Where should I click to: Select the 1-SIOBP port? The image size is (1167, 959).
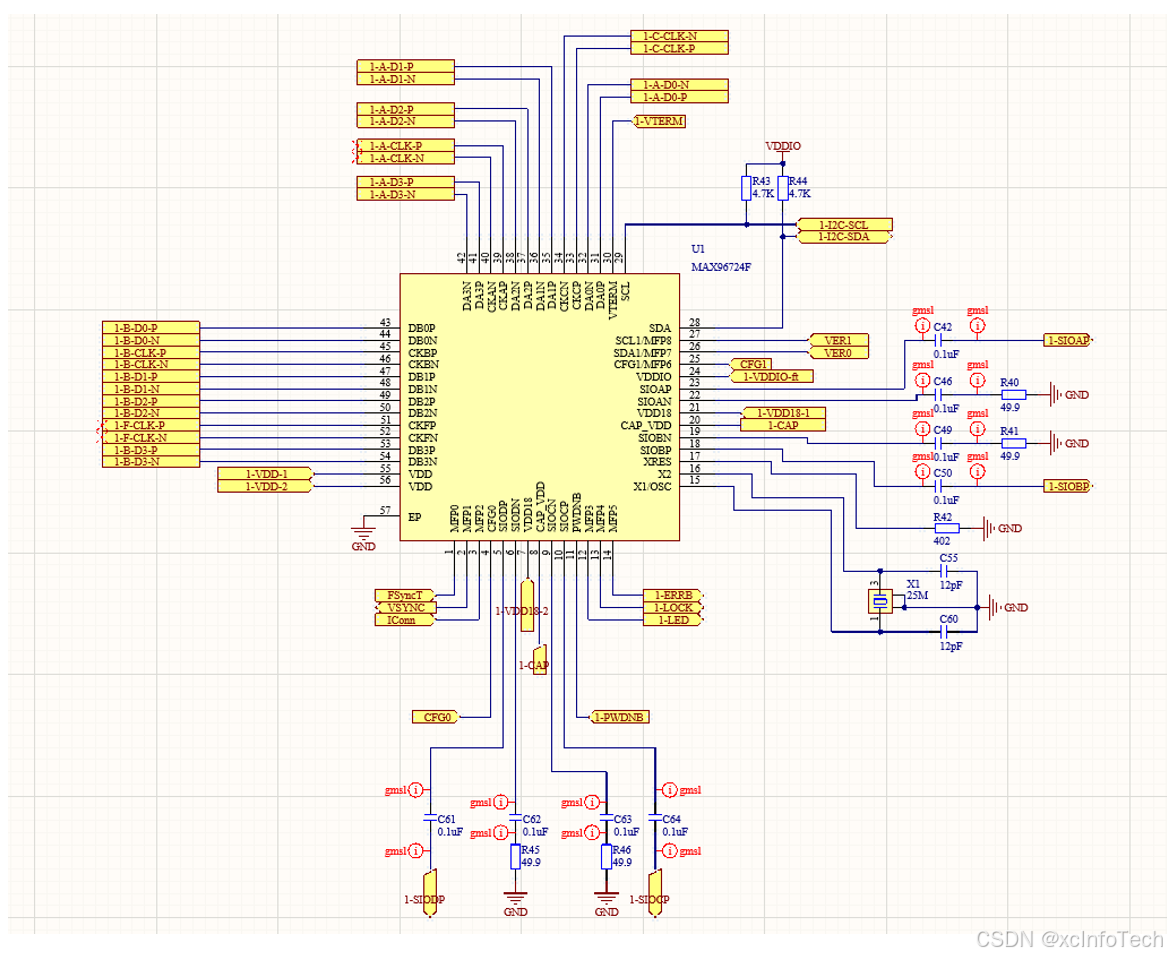point(1068,487)
